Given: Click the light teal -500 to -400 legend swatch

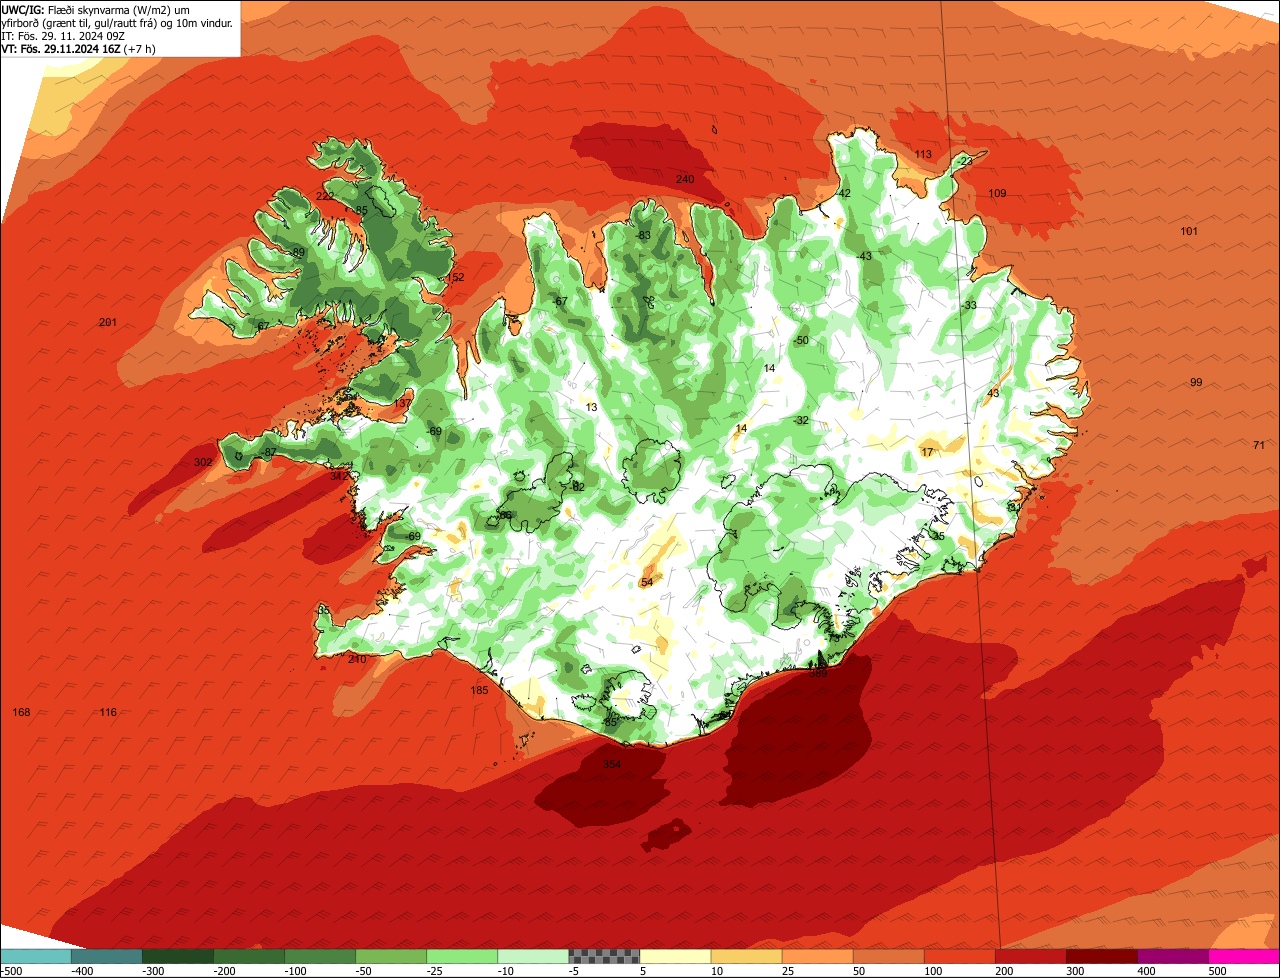Looking at the screenshot, I should pyautogui.click(x=35, y=956).
